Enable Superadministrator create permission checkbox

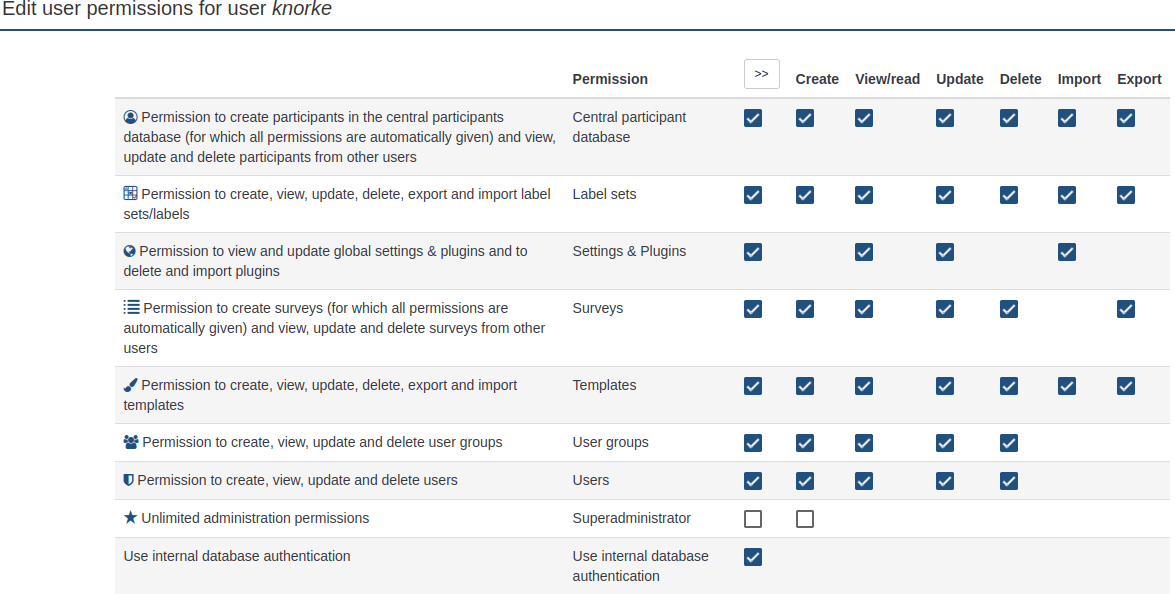805,519
